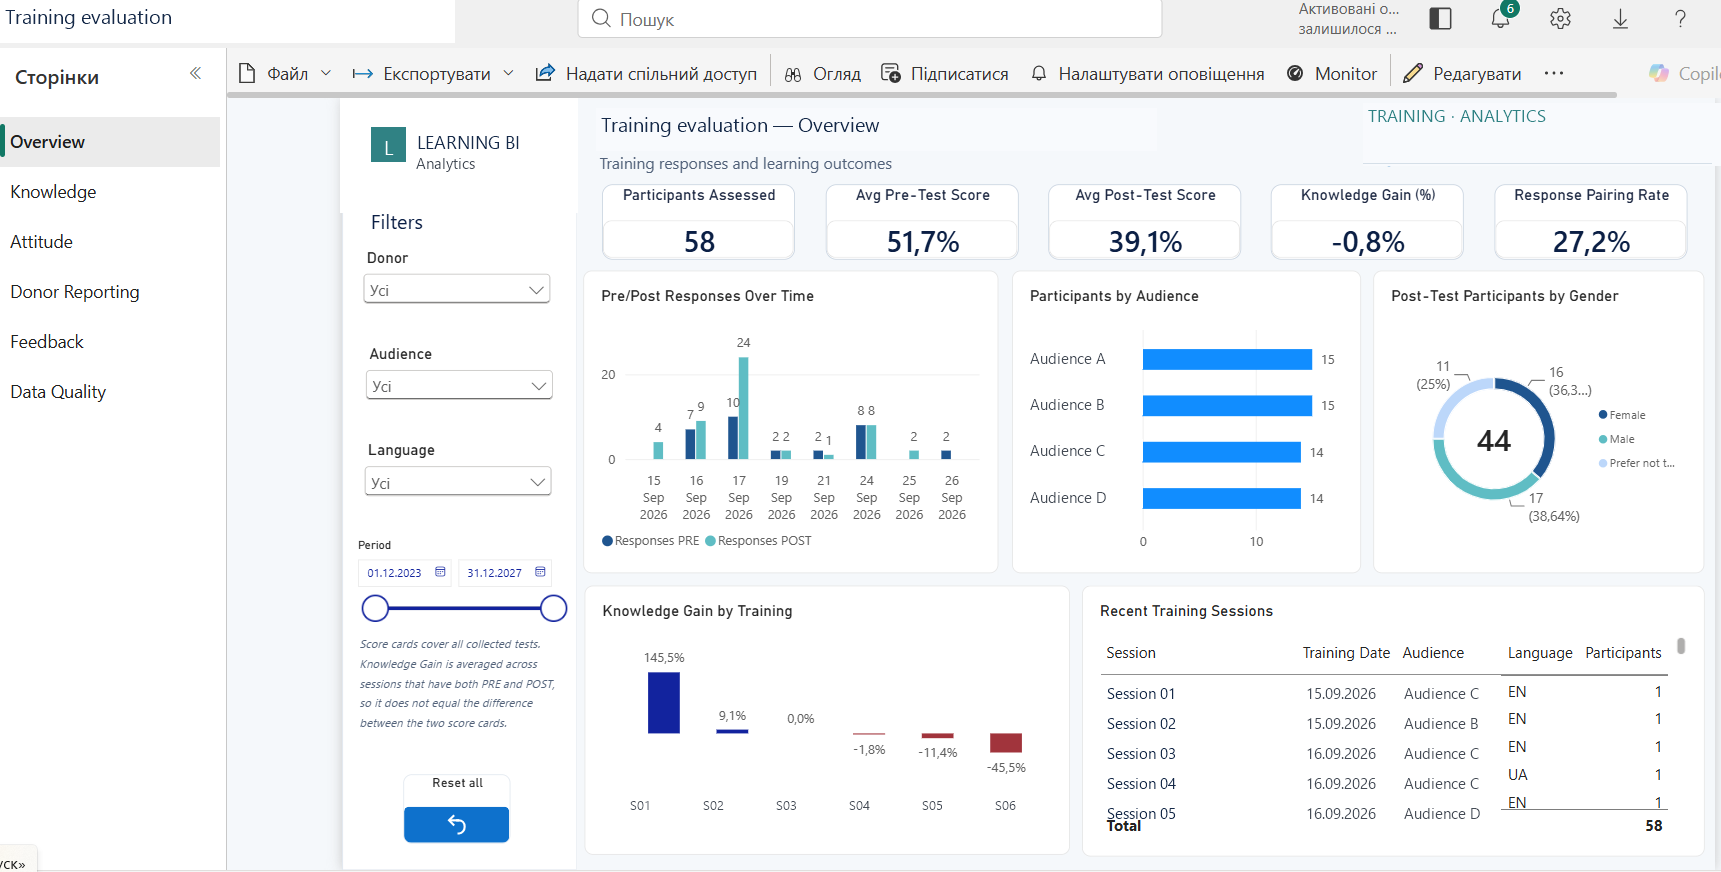The height and width of the screenshot is (872, 1721).
Task: Open settings gear icon
Action: coord(1560,19)
